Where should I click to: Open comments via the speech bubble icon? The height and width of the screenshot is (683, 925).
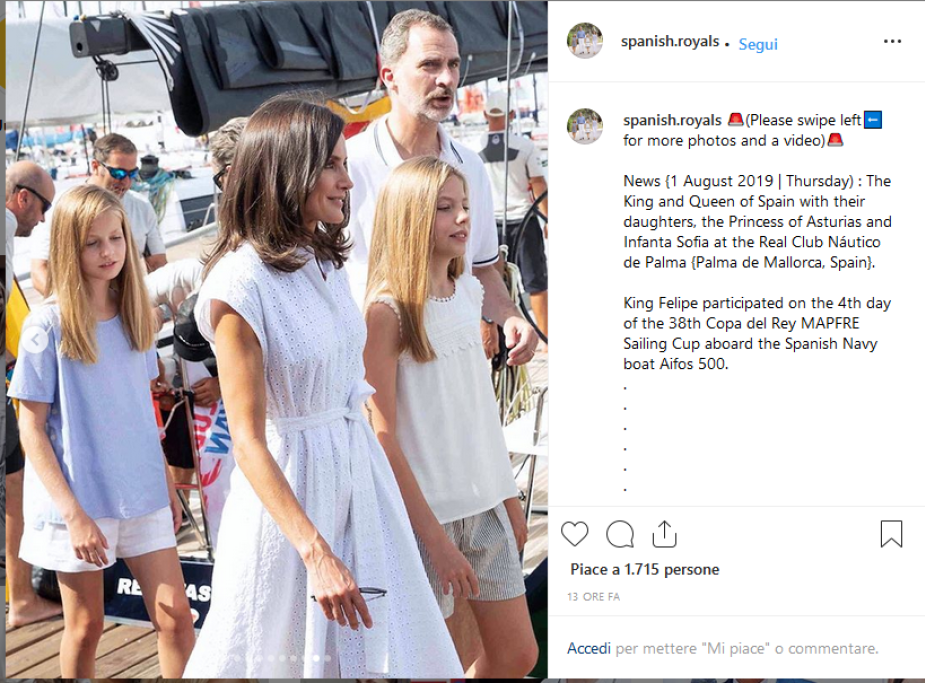coord(619,534)
